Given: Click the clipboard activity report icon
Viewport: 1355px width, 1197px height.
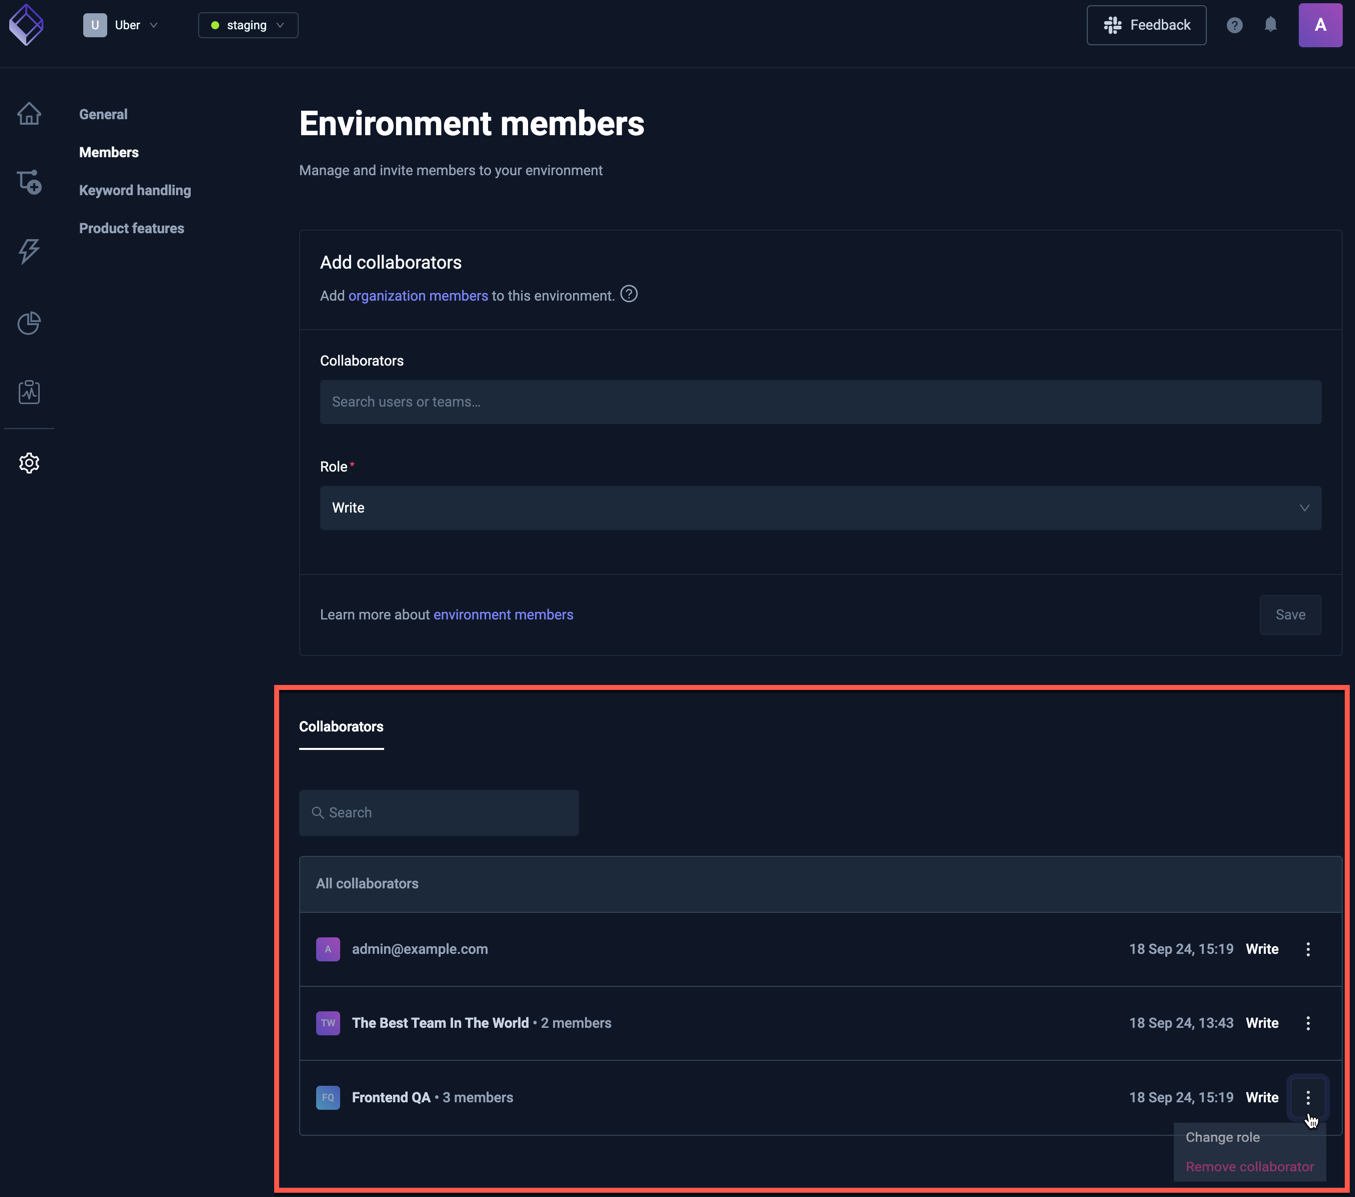Looking at the screenshot, I should click(29, 392).
